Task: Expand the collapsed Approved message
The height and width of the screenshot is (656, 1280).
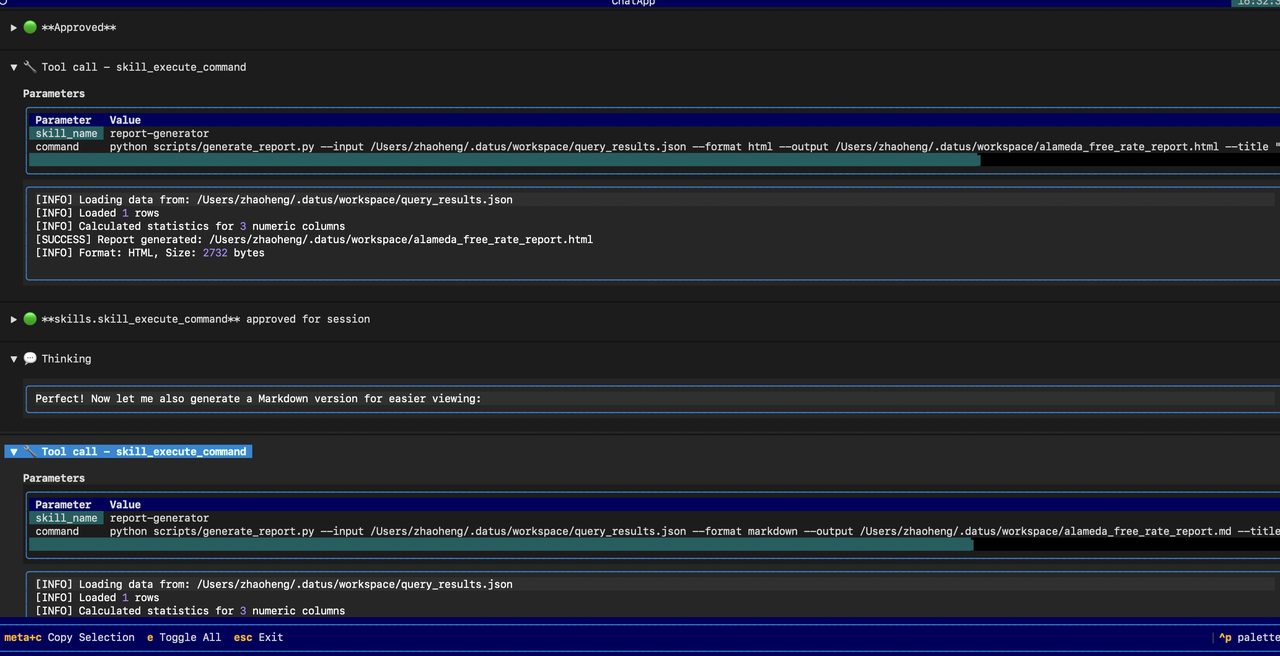Action: [13, 27]
